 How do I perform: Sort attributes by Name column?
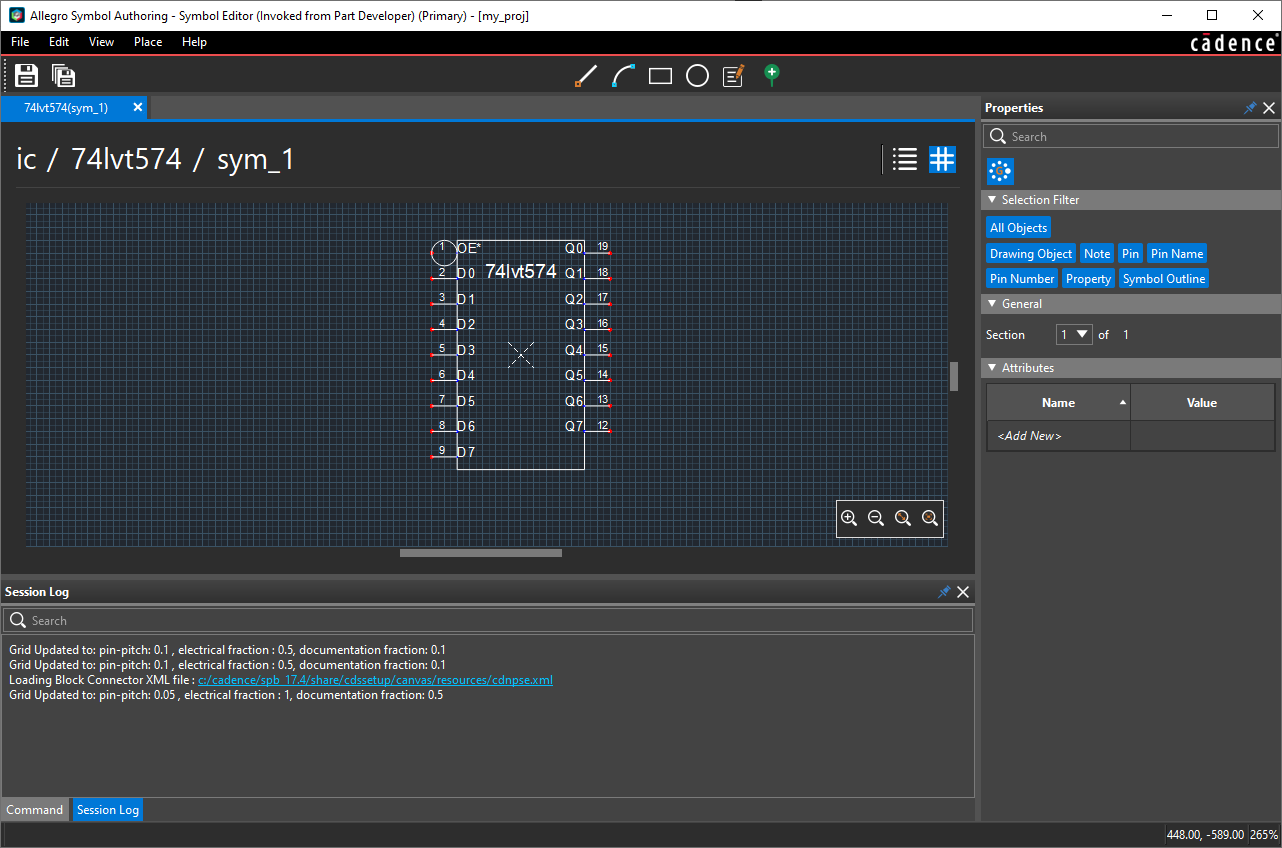tap(1058, 403)
